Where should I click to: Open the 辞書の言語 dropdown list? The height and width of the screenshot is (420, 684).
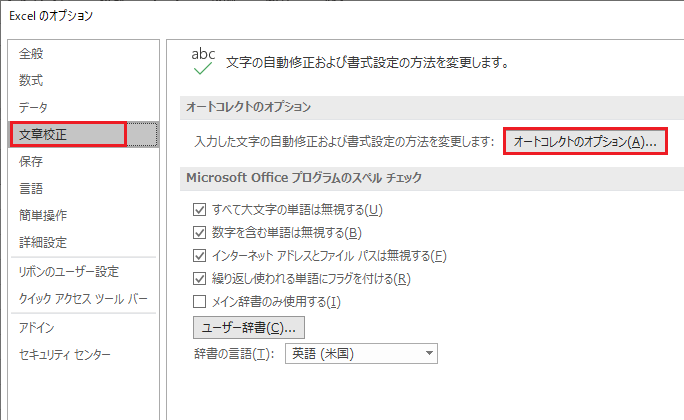click(360, 354)
